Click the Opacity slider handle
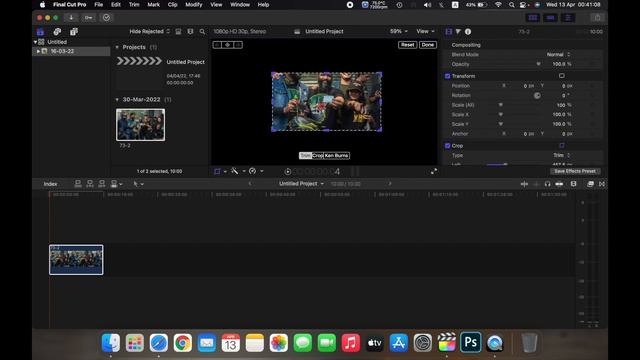 coord(538,64)
